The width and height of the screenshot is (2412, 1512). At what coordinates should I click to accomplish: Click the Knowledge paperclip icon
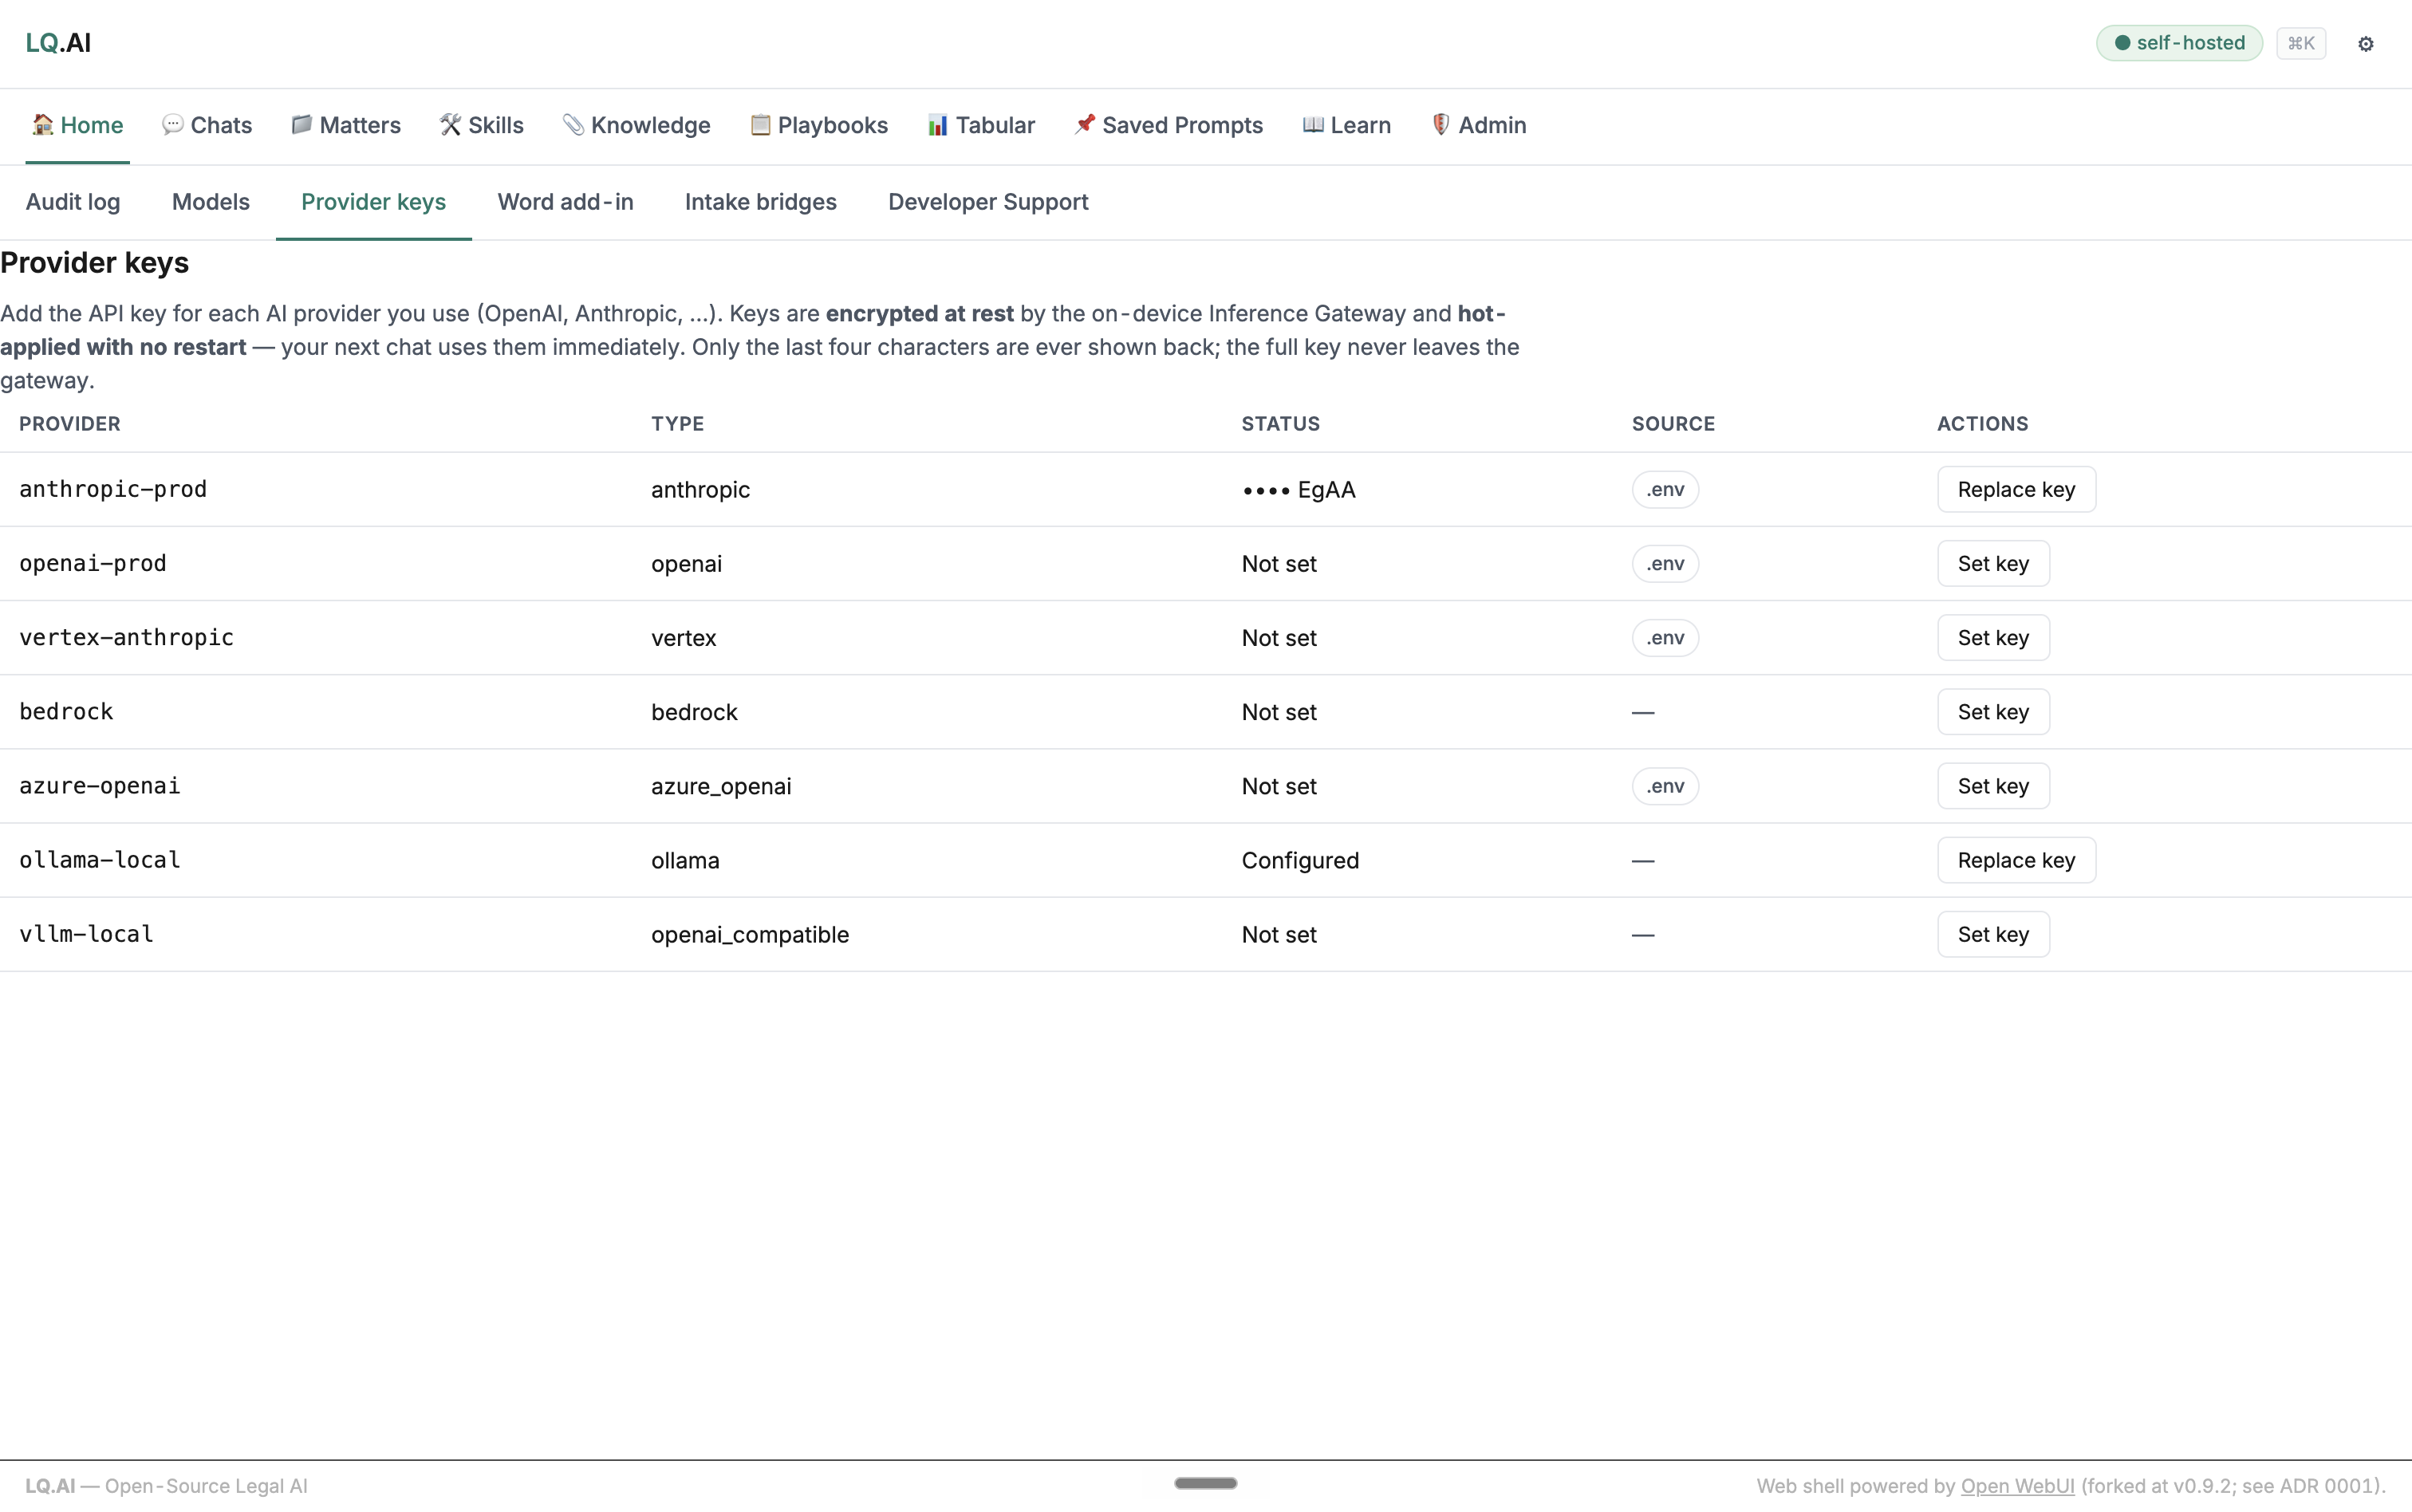click(573, 124)
